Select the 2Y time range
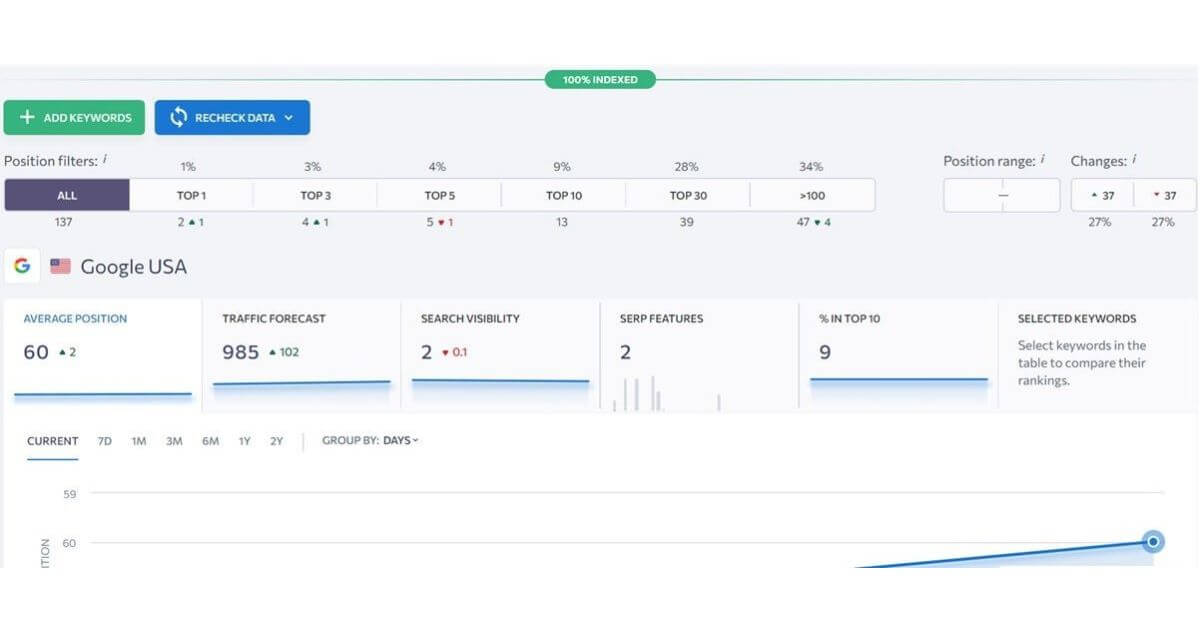Viewport: 1200px width, 630px height. [x=277, y=441]
